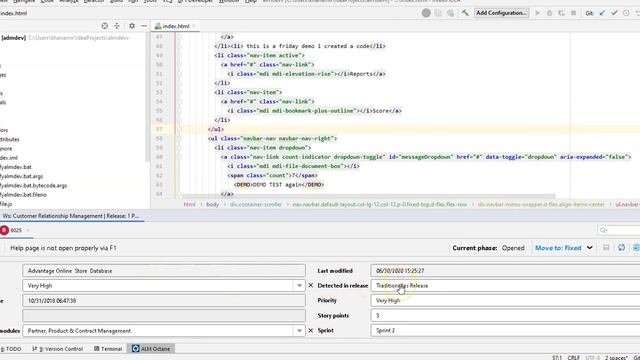Click the Octane search field
The image size is (640, 360).
tap(619, 230)
